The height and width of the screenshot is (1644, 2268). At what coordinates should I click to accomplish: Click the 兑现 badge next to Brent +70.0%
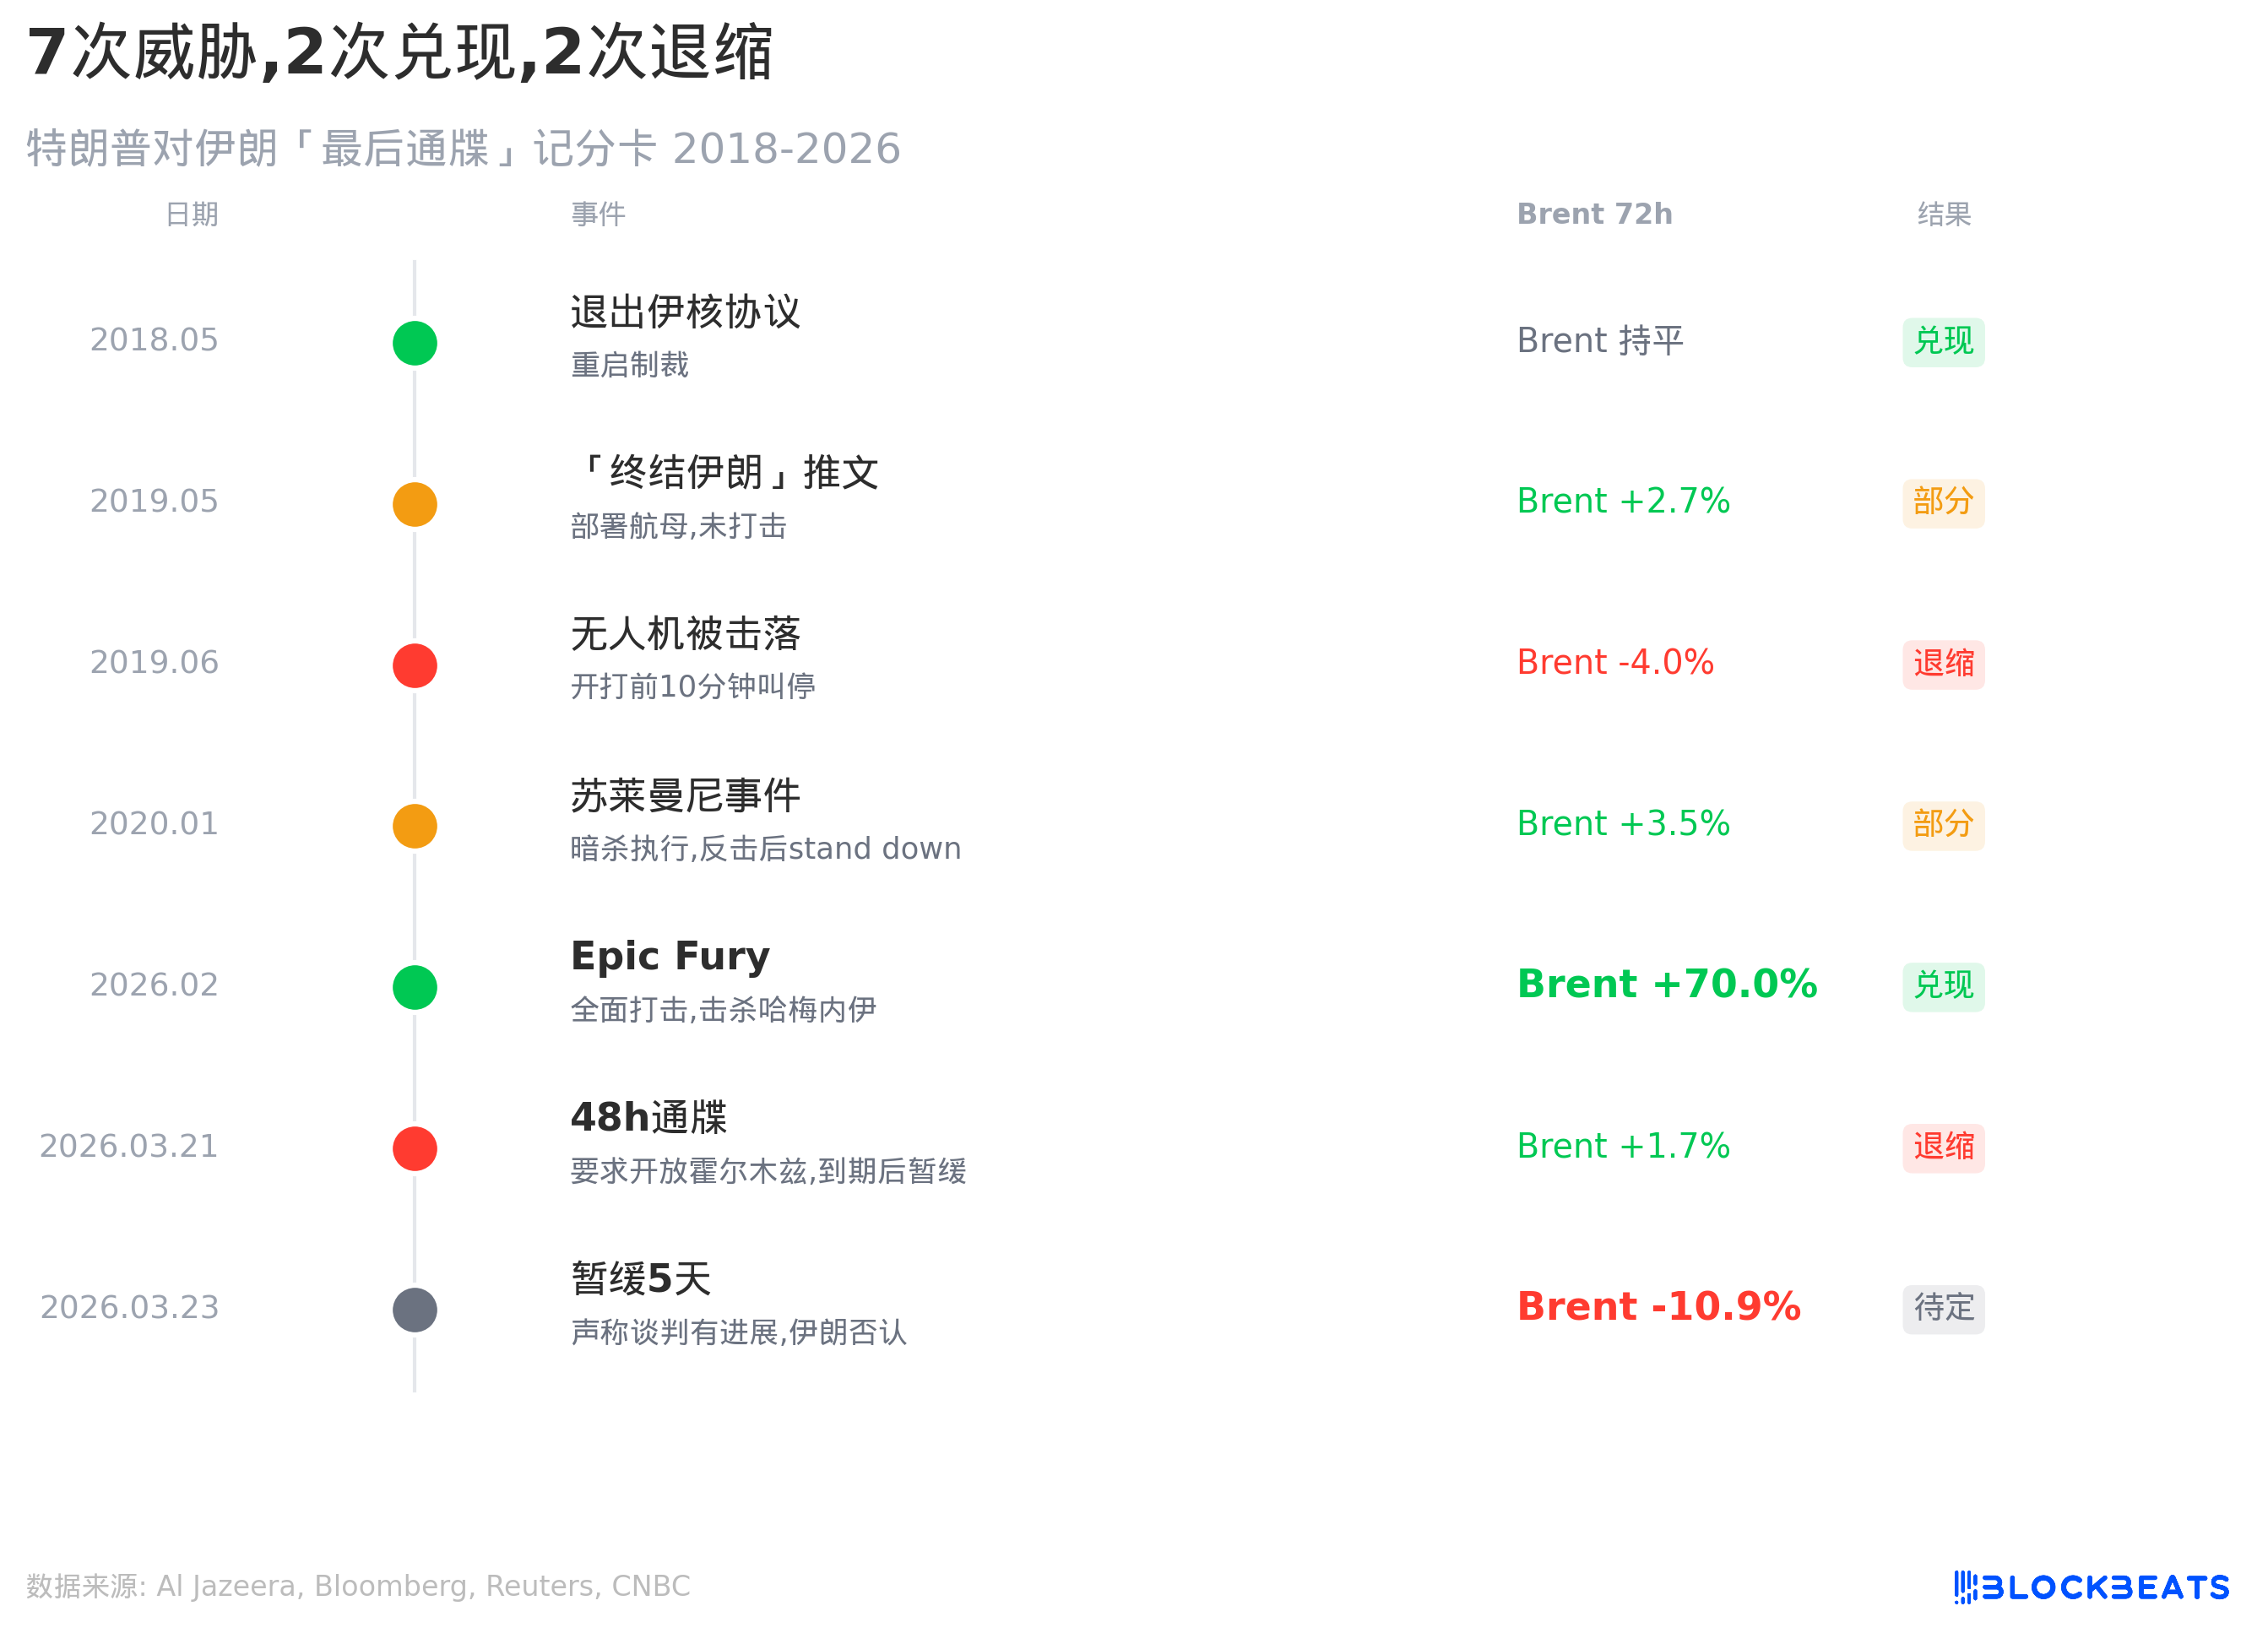click(x=1943, y=986)
